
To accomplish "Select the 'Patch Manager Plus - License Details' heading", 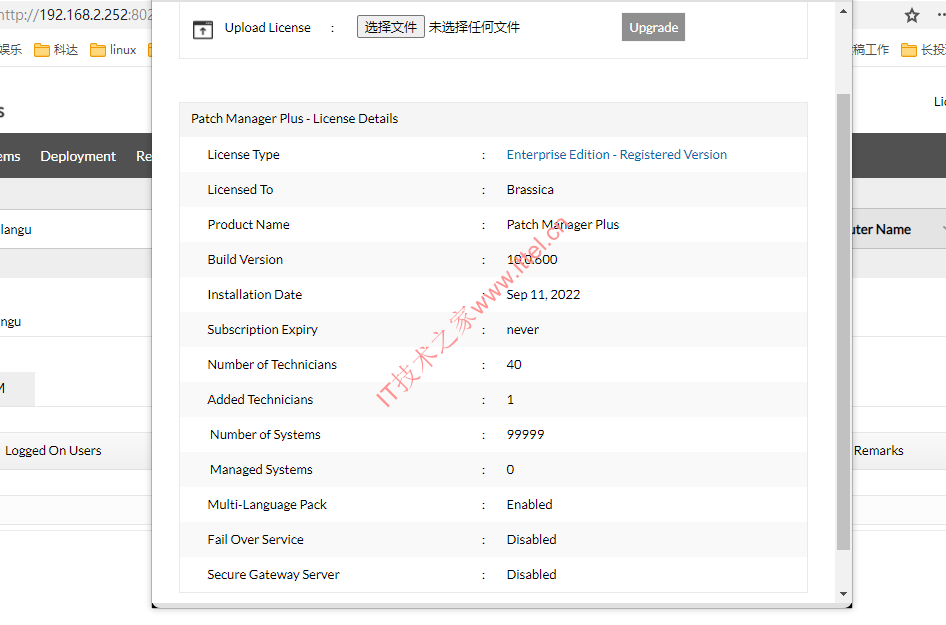I will (294, 119).
